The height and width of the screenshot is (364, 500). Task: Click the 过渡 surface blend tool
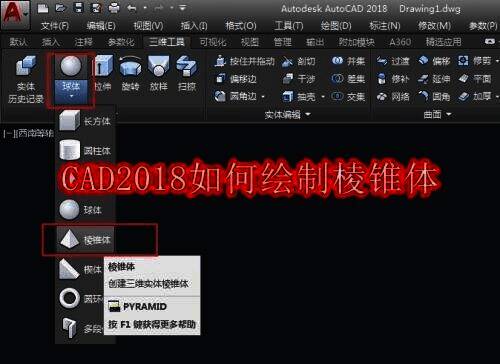[x=393, y=61]
